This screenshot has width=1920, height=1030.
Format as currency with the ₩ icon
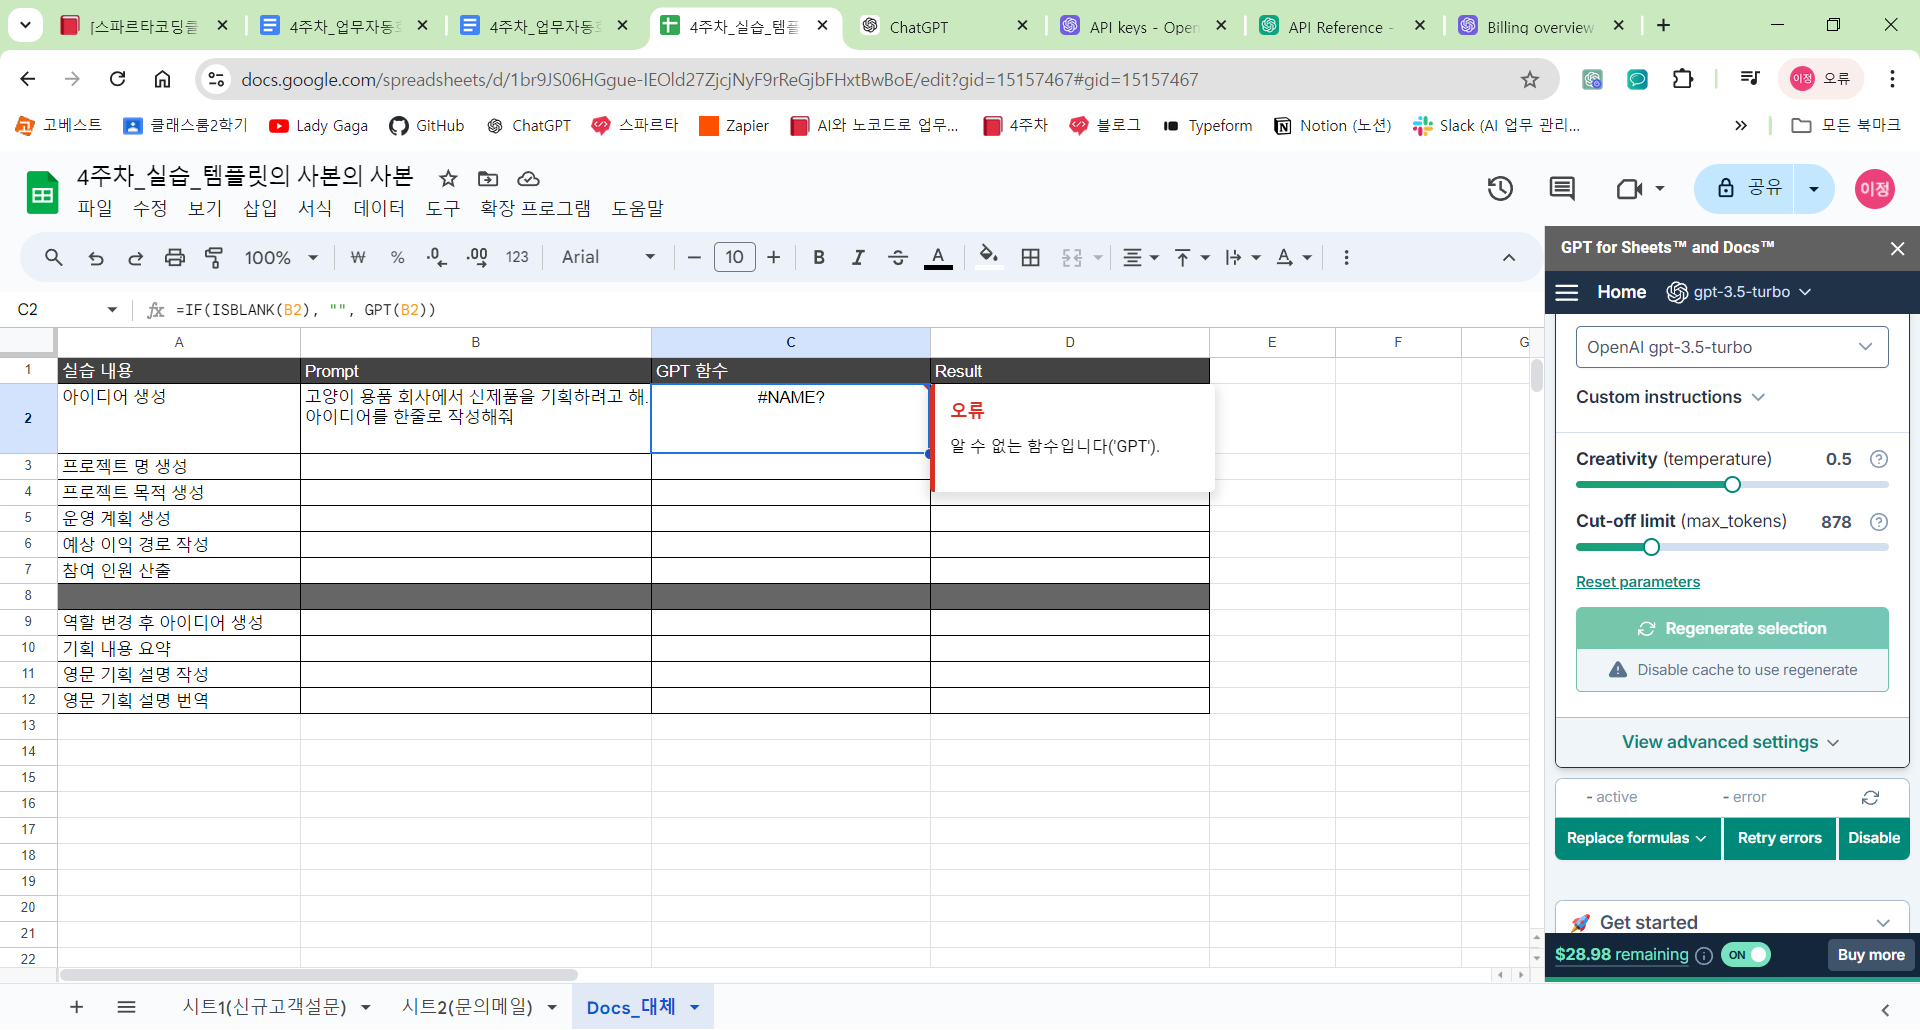coord(358,258)
